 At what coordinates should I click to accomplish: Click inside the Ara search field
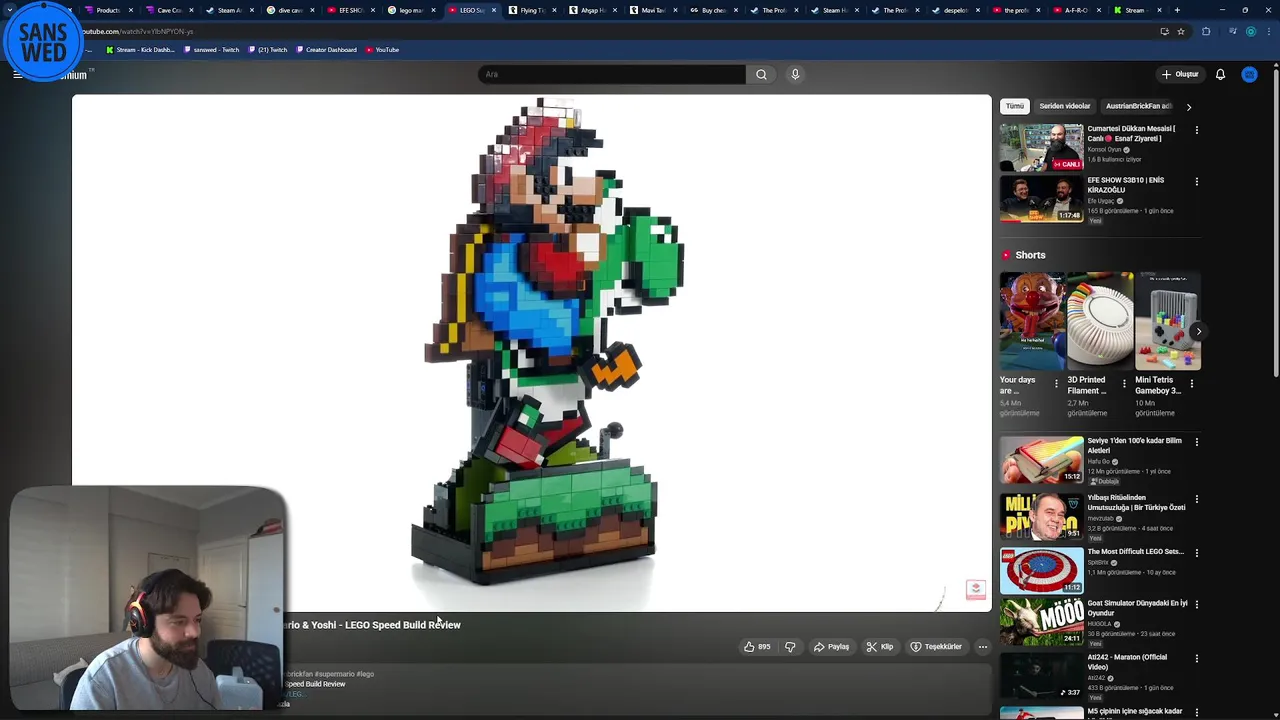click(612, 74)
